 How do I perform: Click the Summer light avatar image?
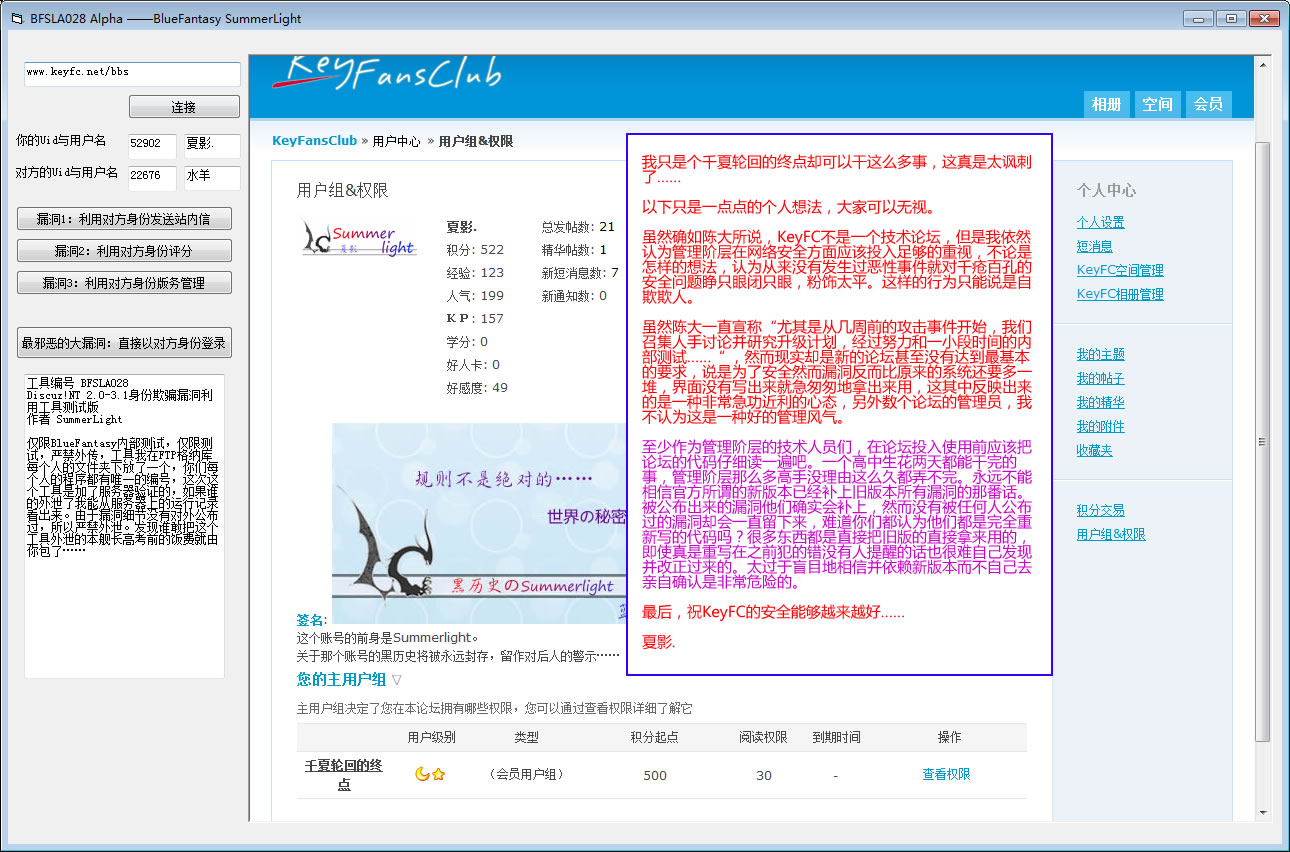point(360,238)
